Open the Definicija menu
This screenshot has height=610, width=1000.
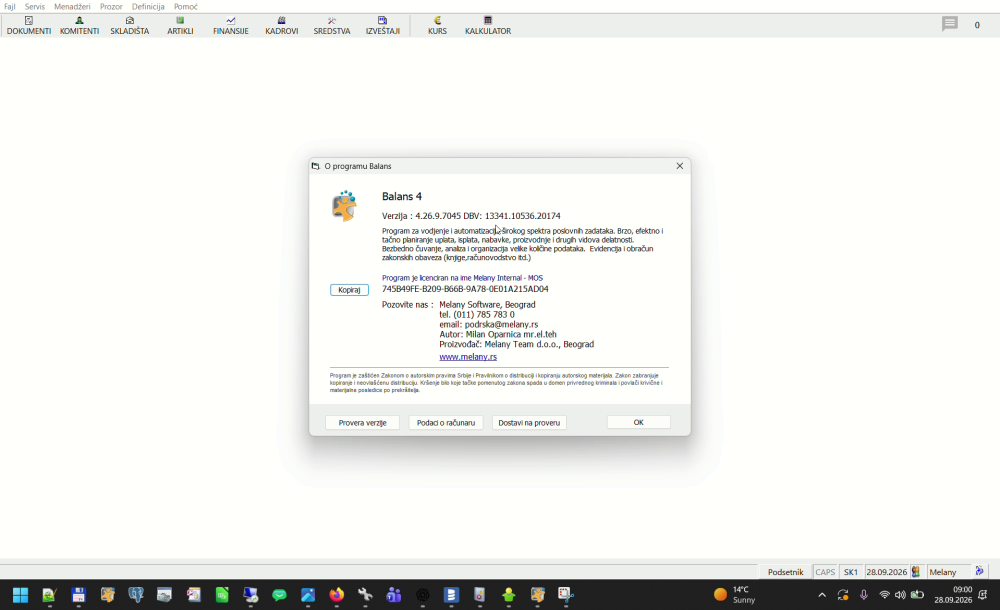pyautogui.click(x=148, y=6)
